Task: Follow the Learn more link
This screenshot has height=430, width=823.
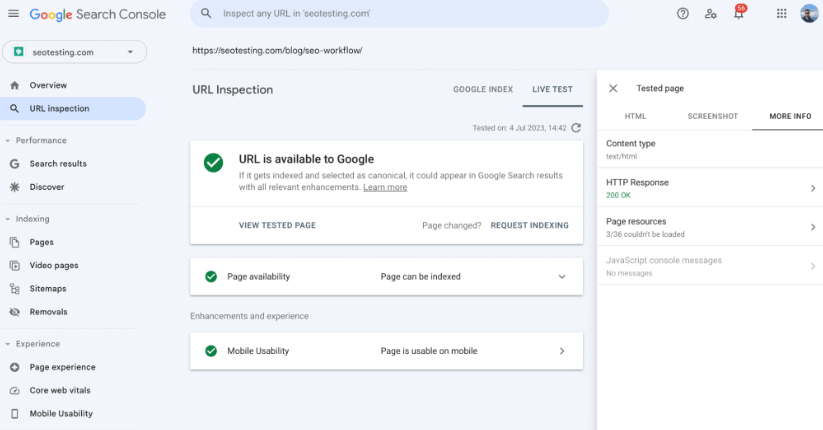Action: click(385, 187)
